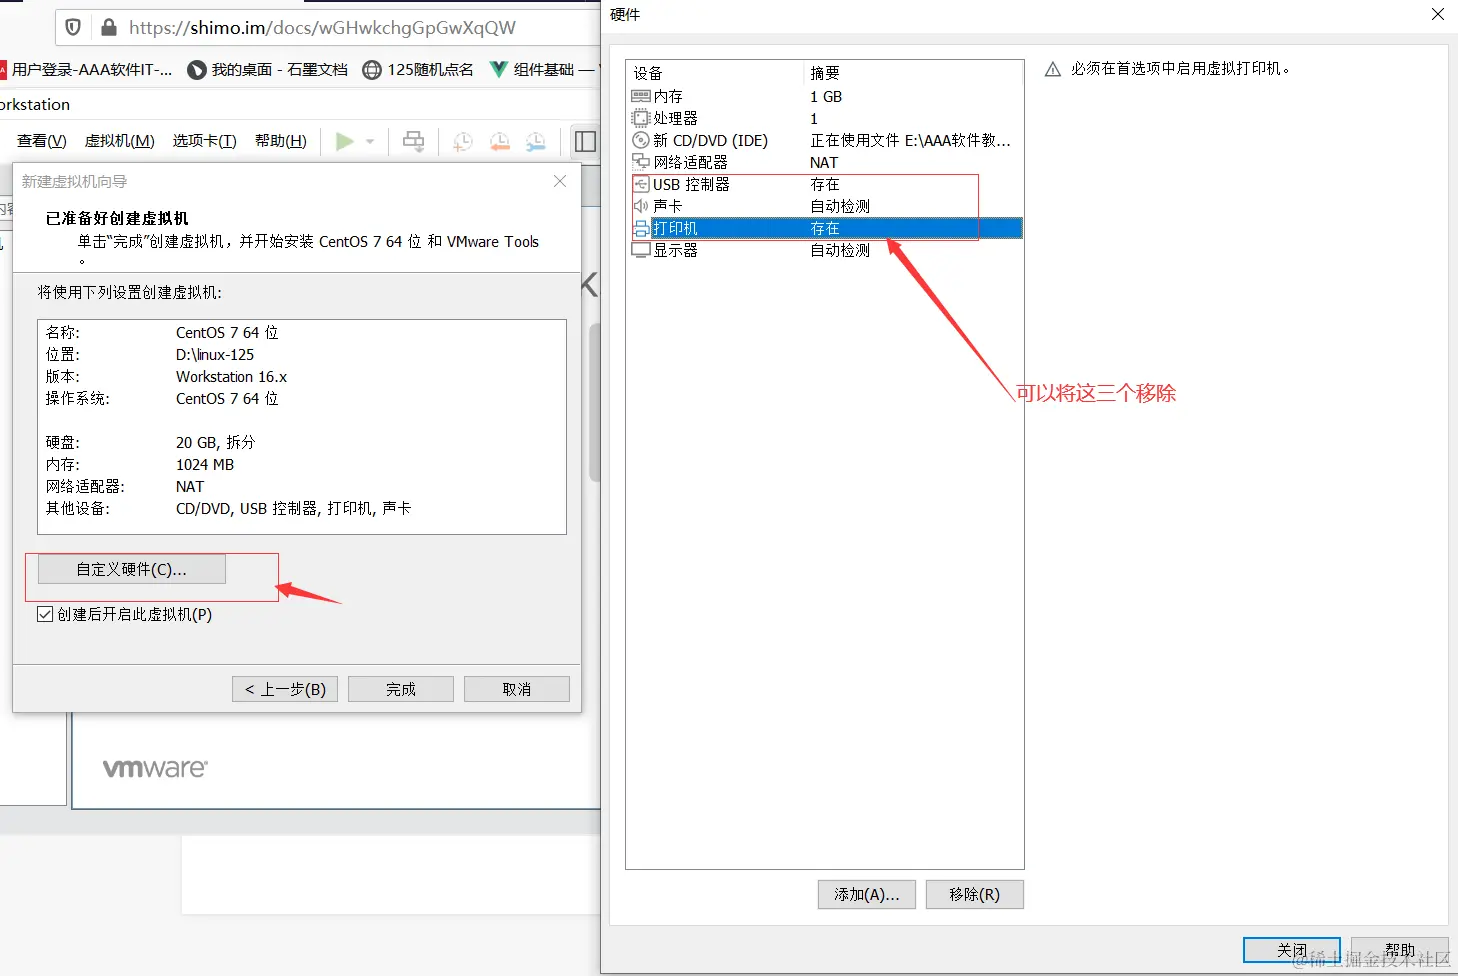1458x976 pixels.
Task: Click the 关闭 button in hardware dialog
Action: pos(1292,950)
